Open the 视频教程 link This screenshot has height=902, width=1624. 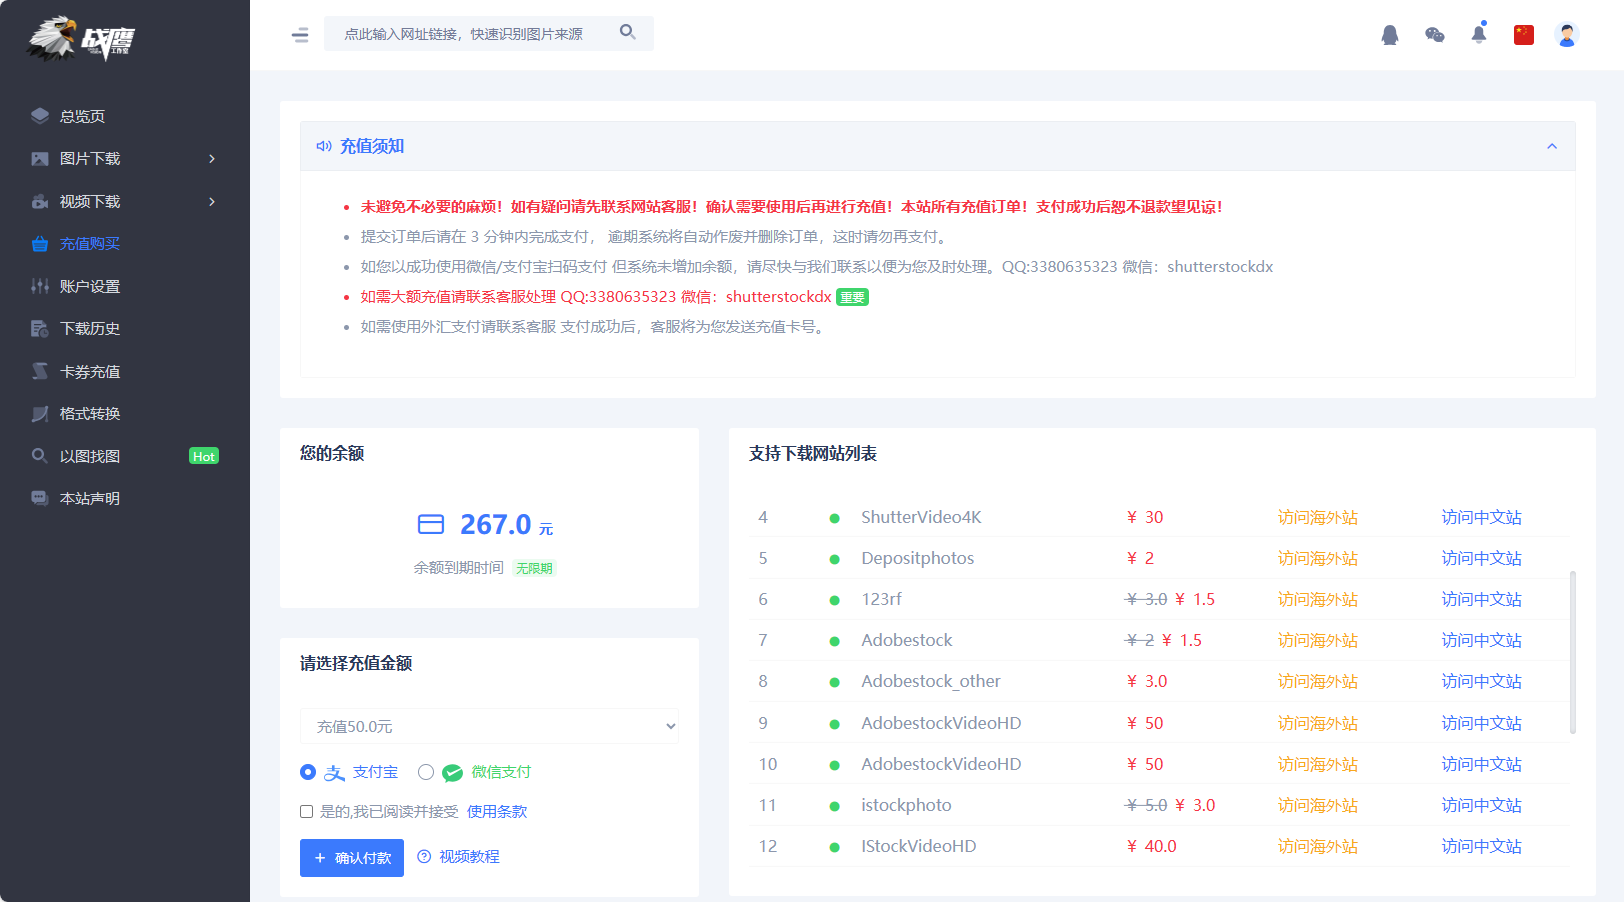(x=469, y=857)
